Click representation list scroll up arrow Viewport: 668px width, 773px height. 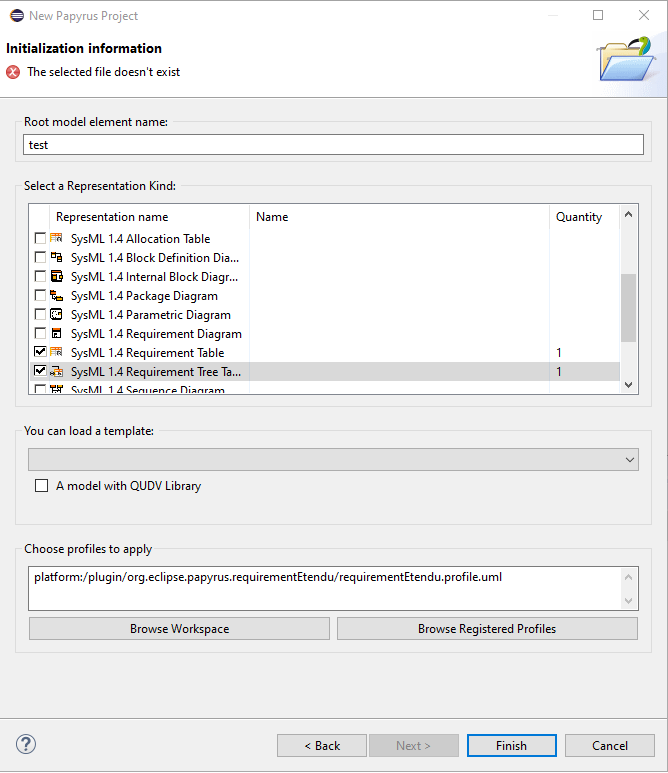(x=629, y=214)
